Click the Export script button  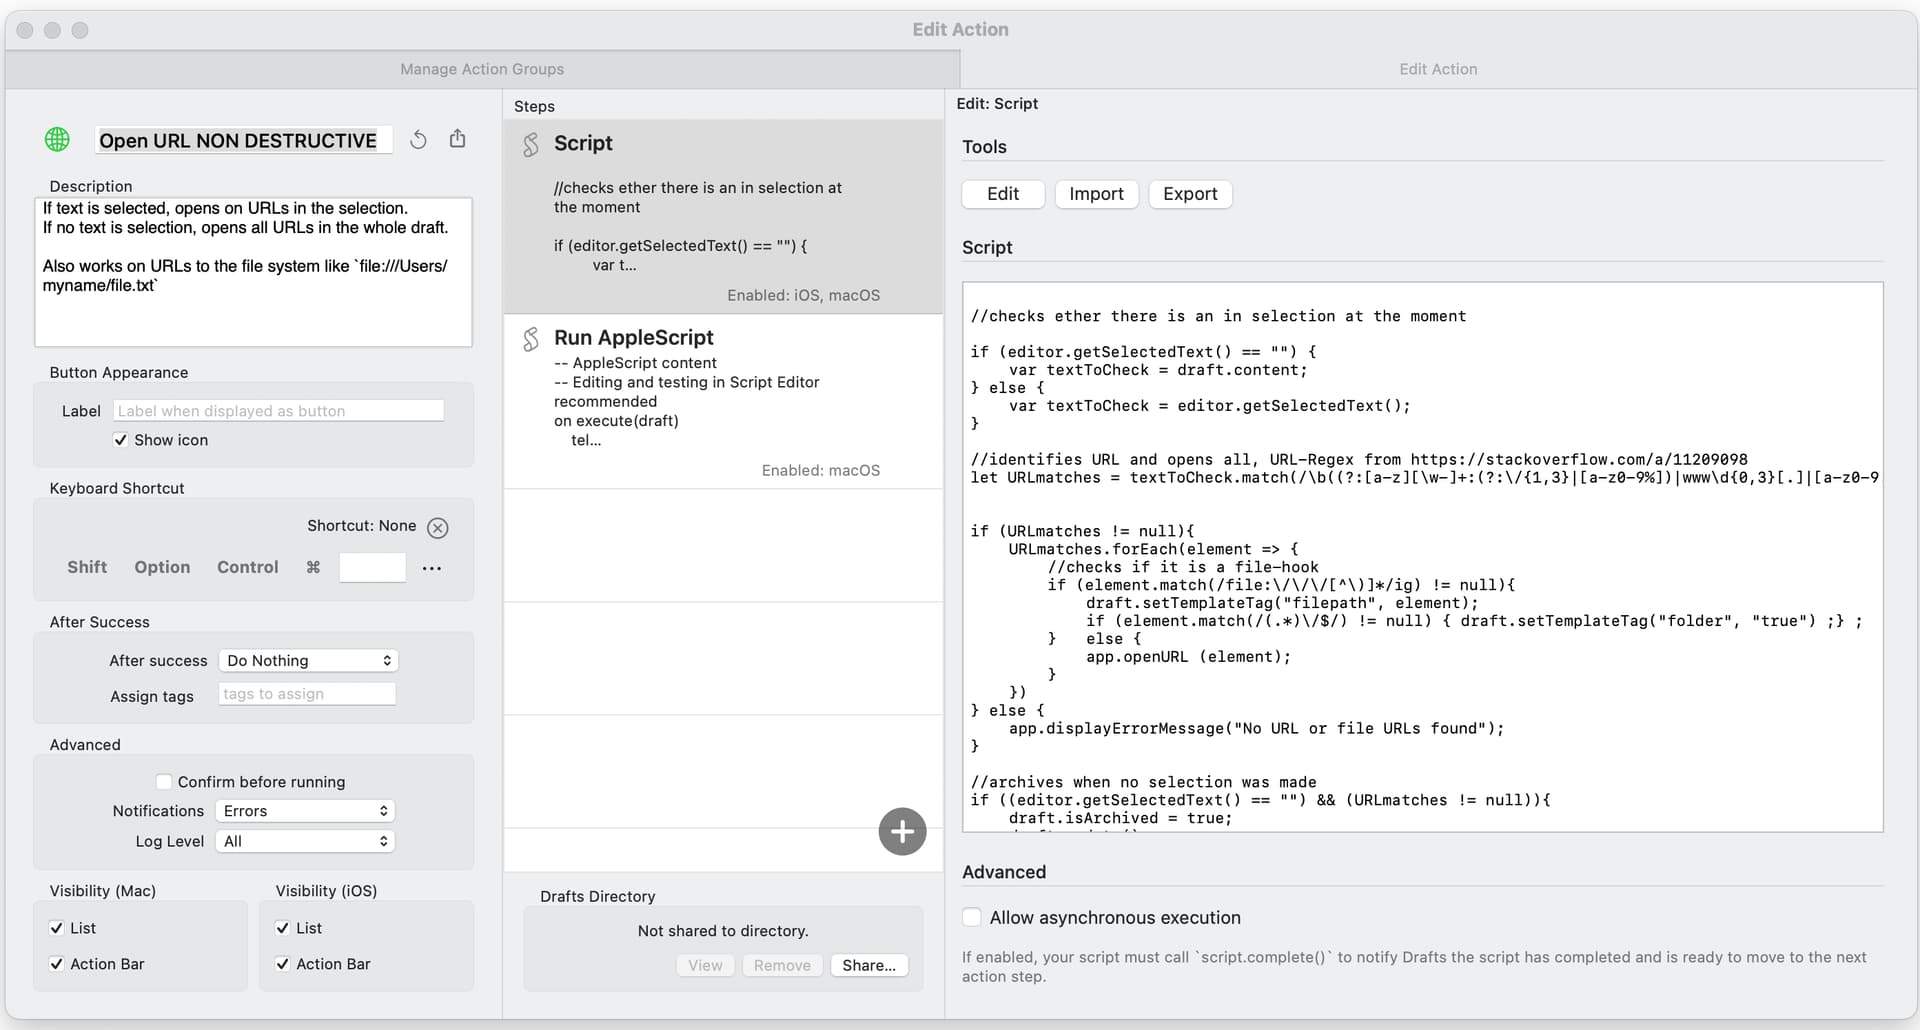click(1190, 194)
